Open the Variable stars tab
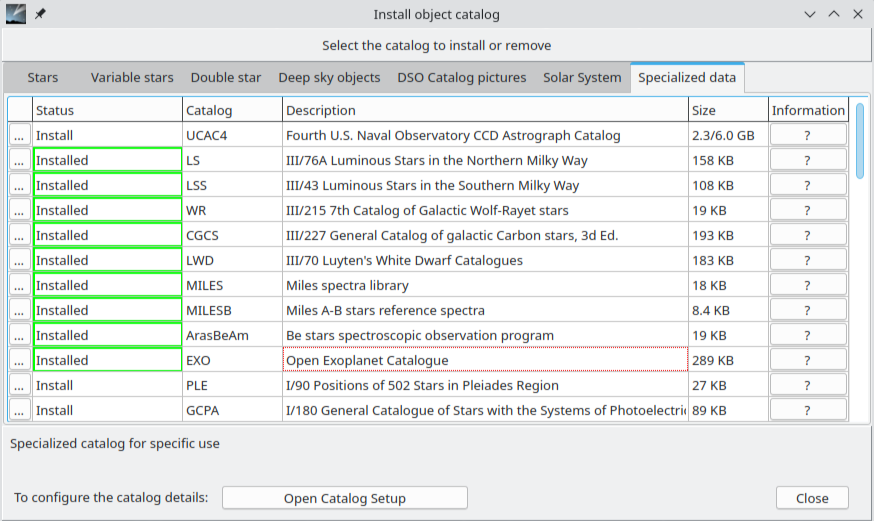This screenshot has width=874, height=521. point(132,77)
